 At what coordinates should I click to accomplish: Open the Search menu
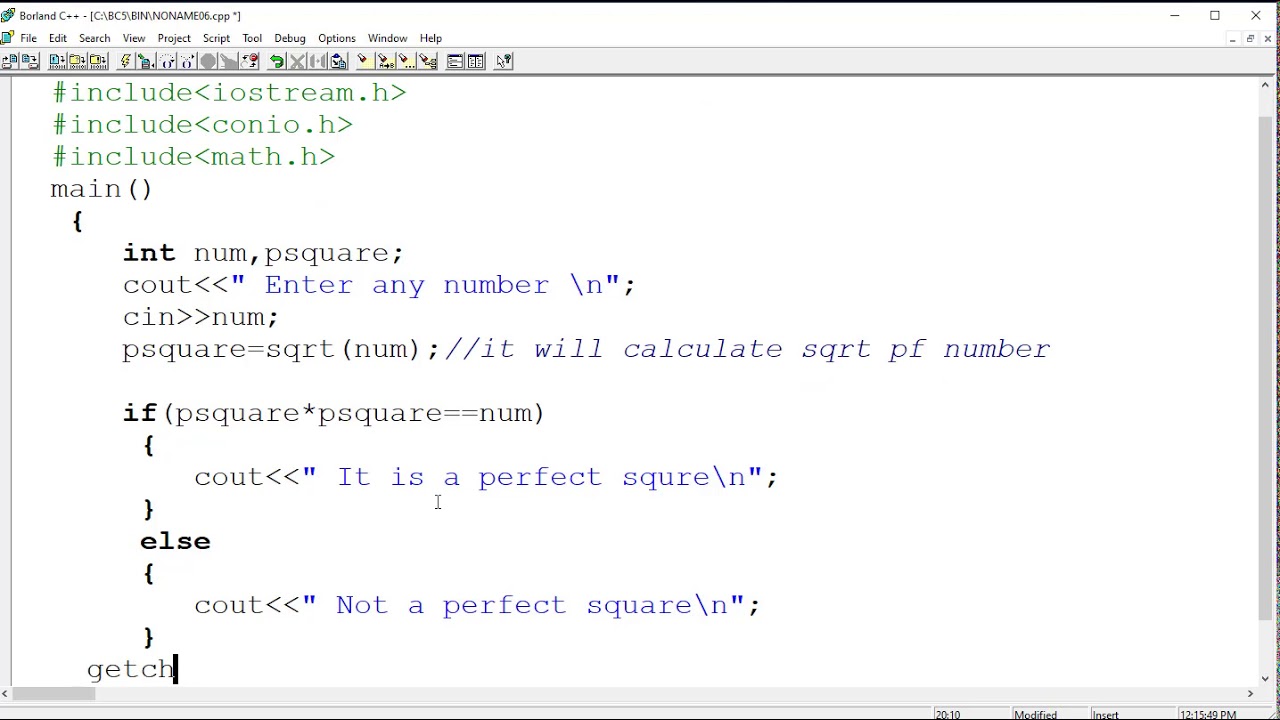[95, 38]
